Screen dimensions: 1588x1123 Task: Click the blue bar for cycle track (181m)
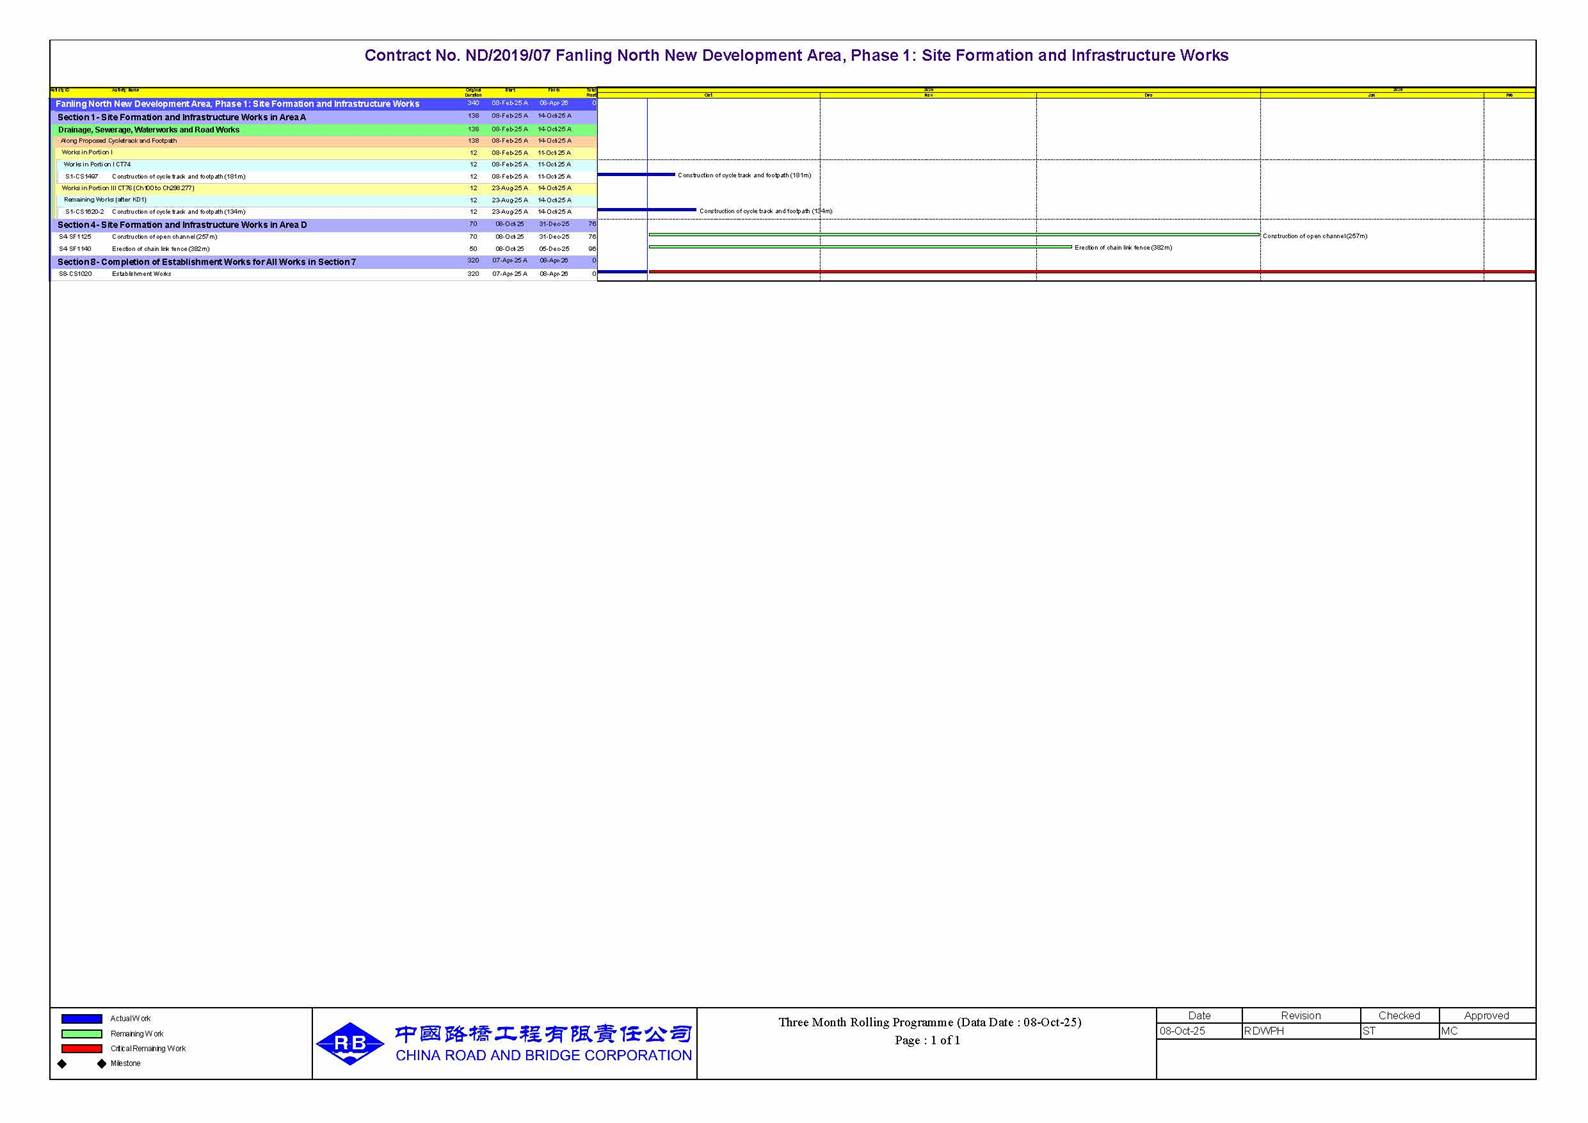pyautogui.click(x=636, y=175)
